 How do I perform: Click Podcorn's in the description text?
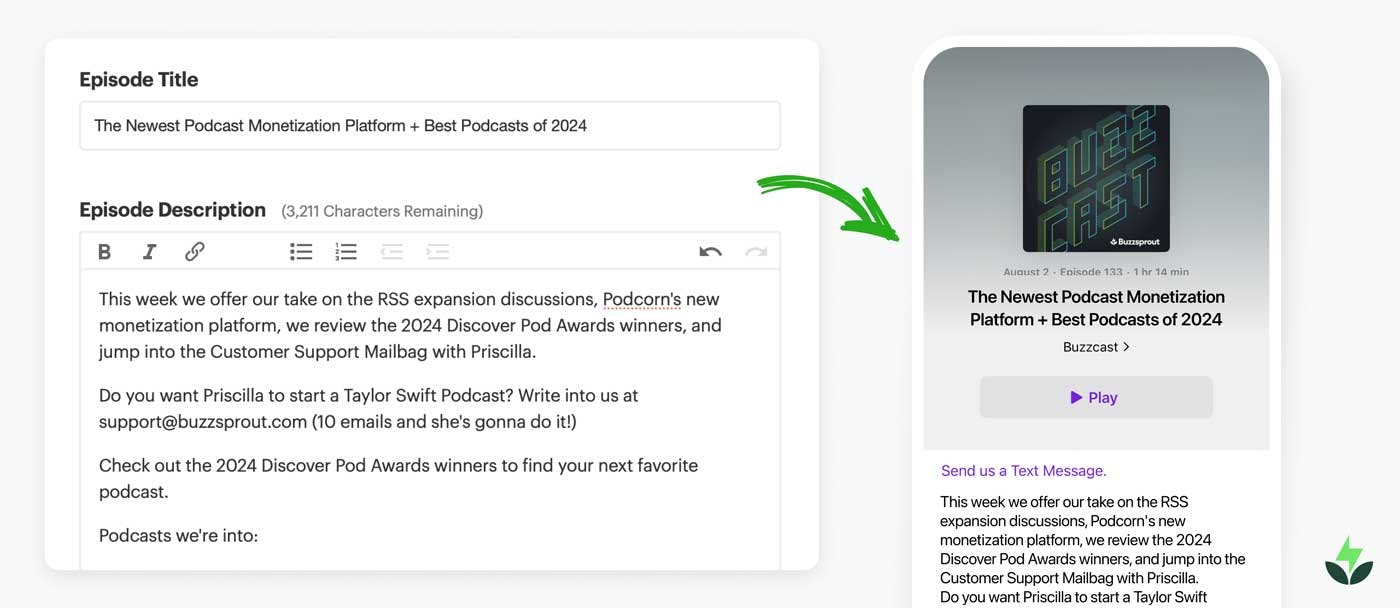[x=640, y=298]
